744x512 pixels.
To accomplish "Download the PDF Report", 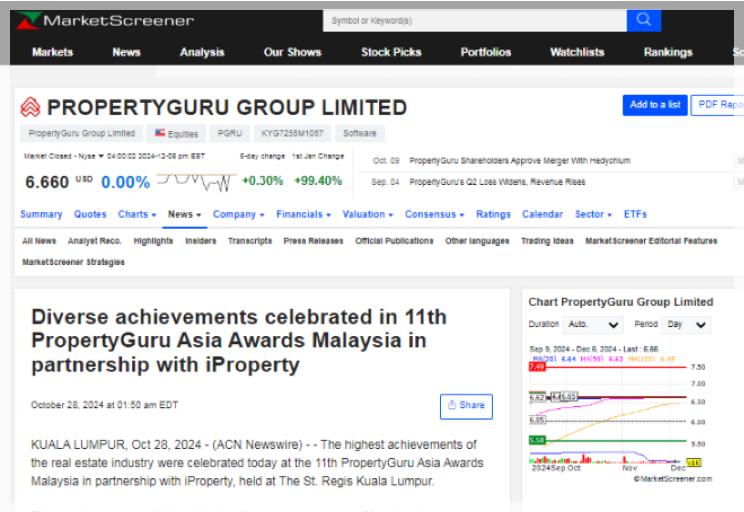I will point(719,105).
